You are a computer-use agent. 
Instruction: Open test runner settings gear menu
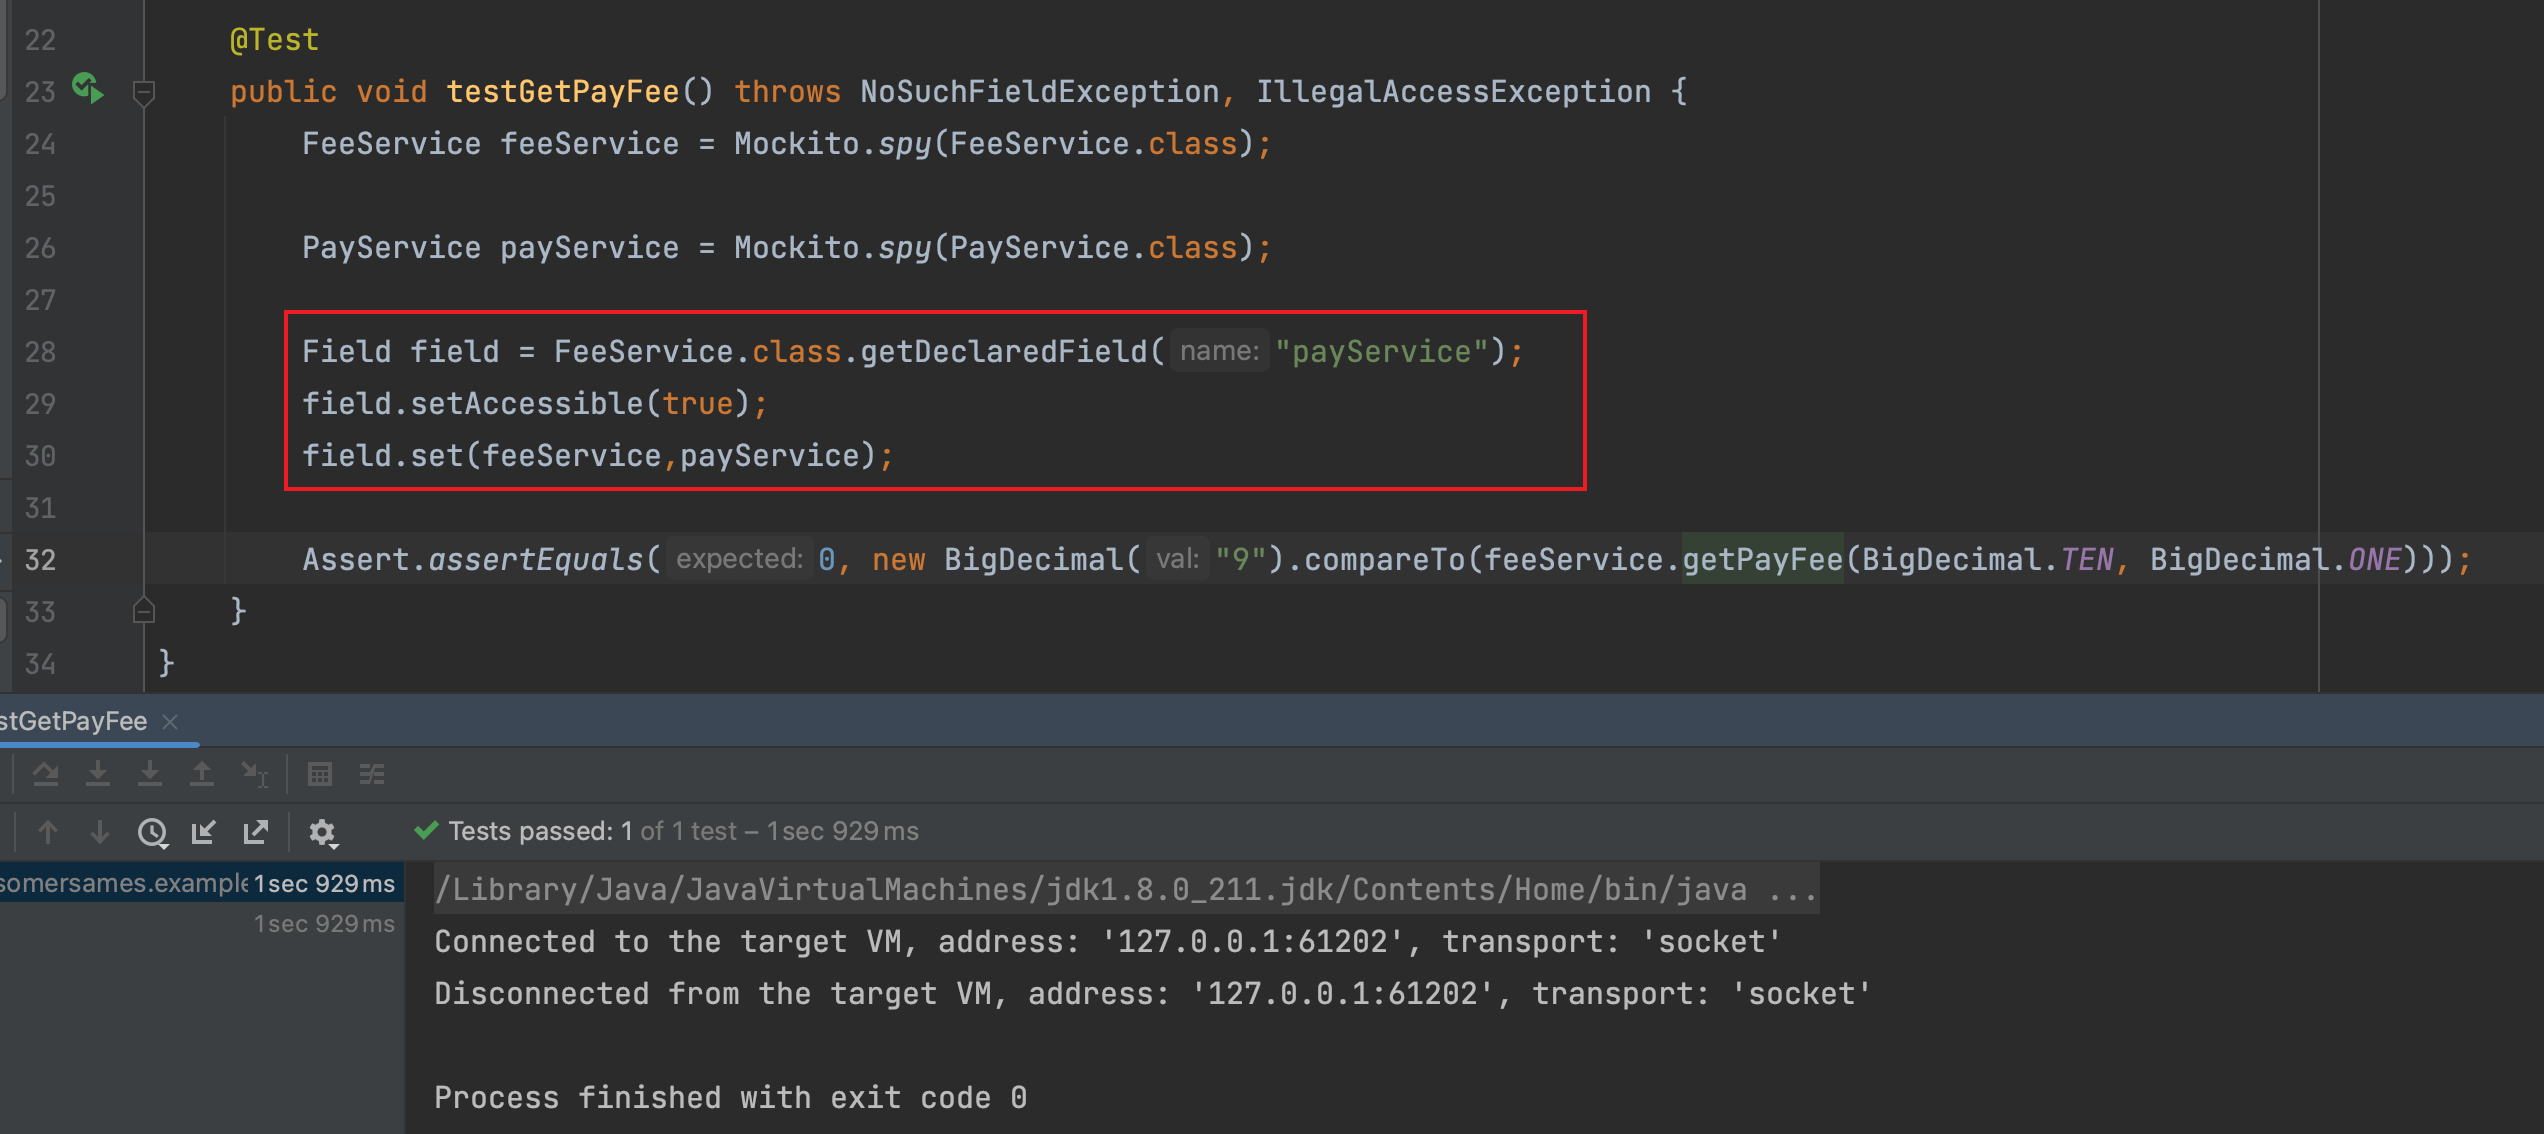coord(323,832)
